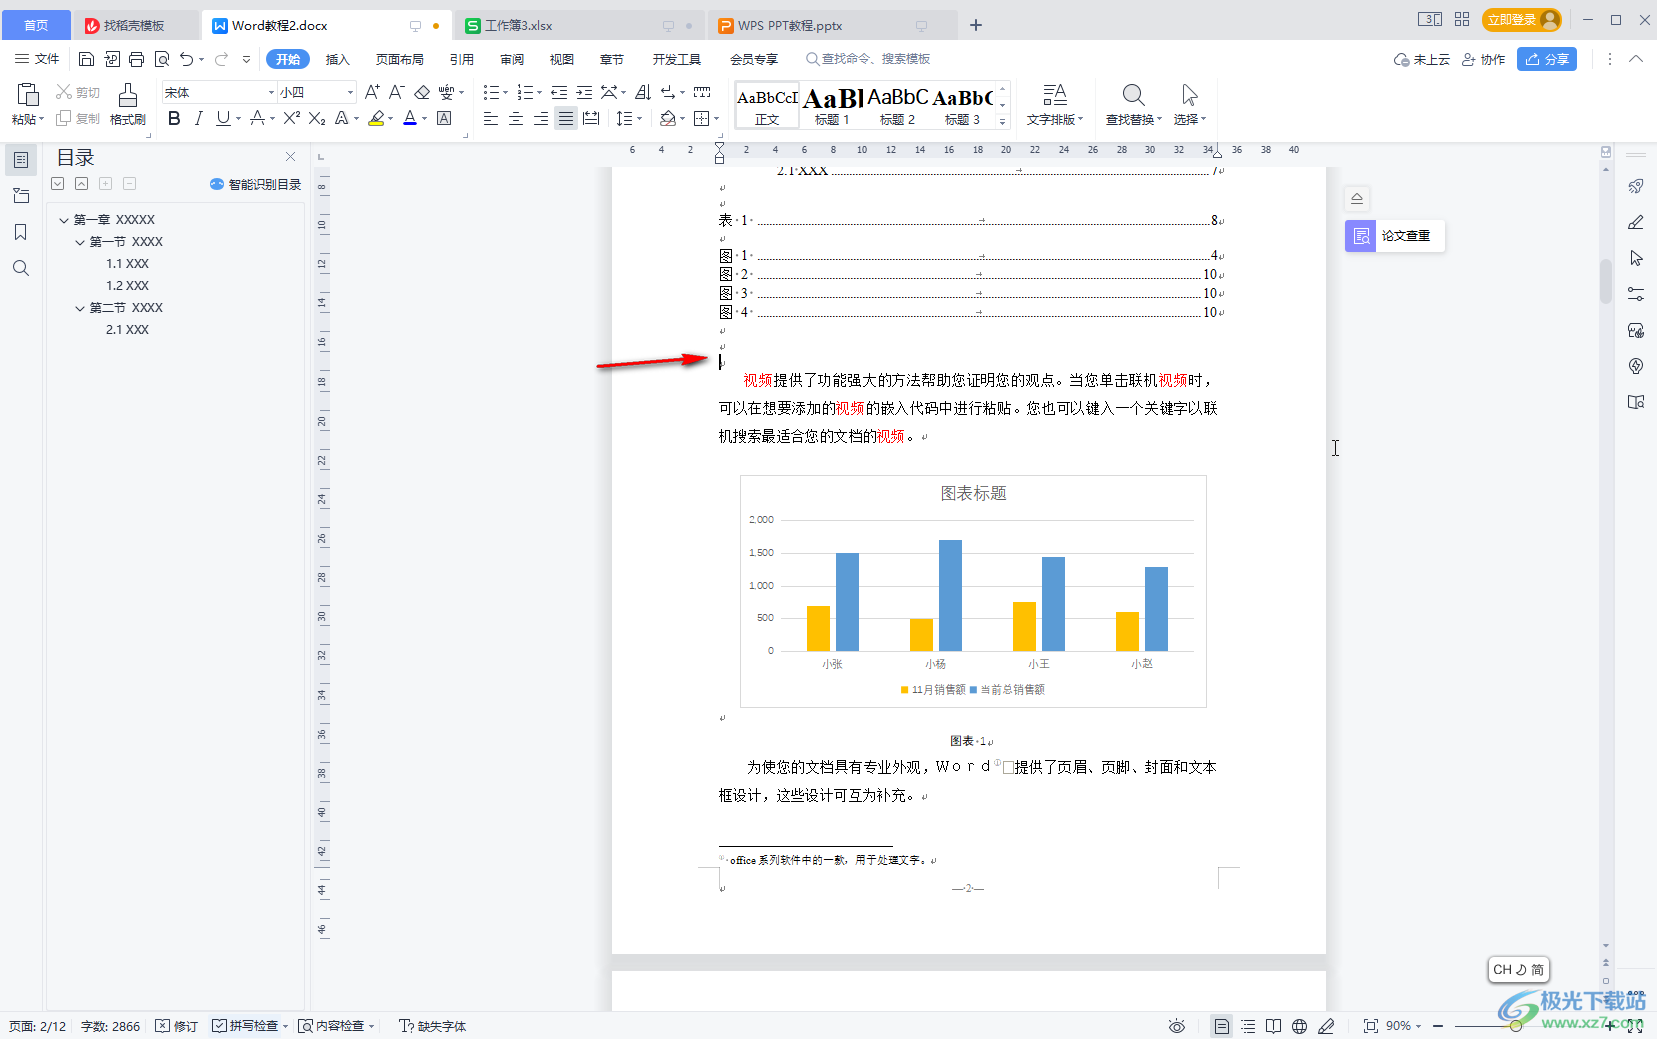
Task: Toggle Underline formatting
Action: pos(222,118)
